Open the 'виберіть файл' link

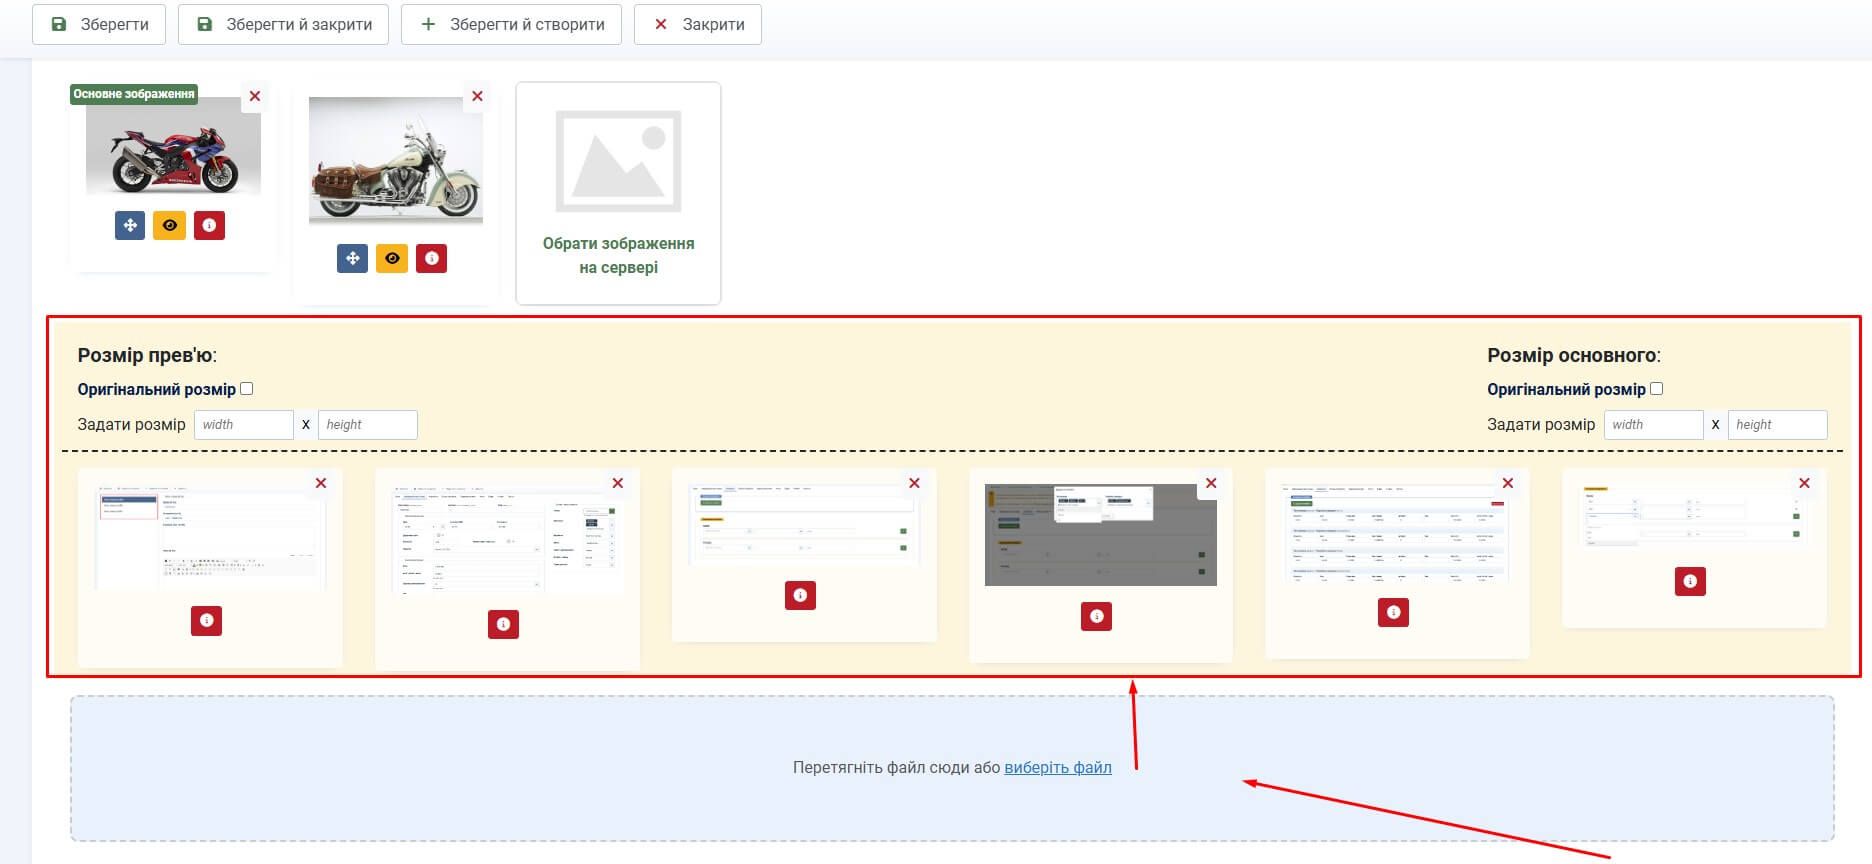(1057, 767)
